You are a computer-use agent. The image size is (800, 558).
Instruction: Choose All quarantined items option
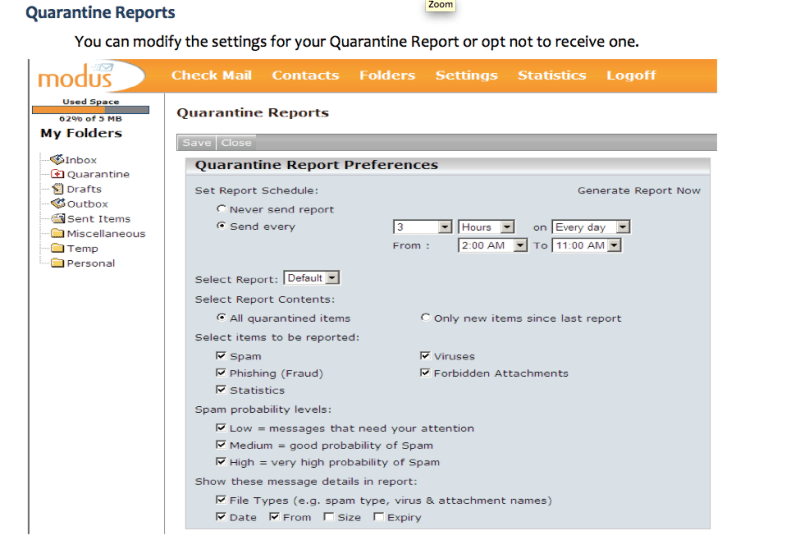point(221,317)
